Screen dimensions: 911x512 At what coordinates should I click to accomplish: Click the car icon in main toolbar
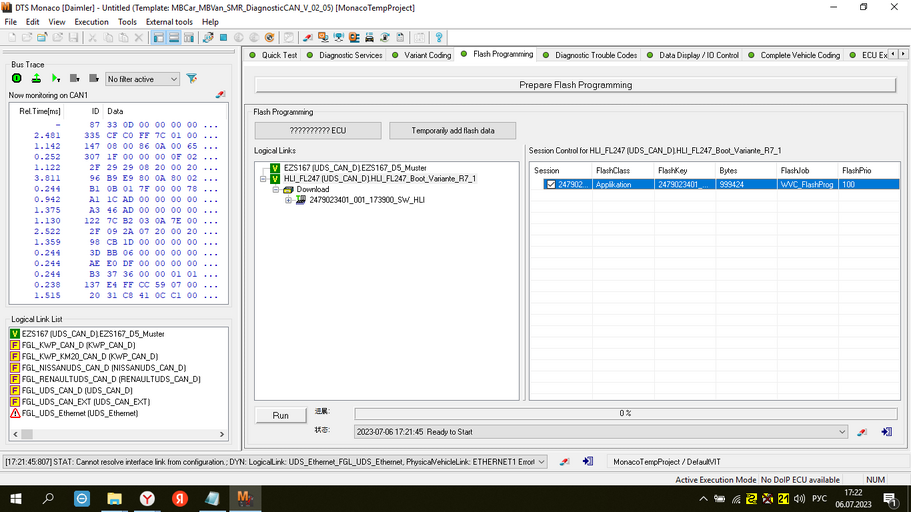[x=369, y=38]
